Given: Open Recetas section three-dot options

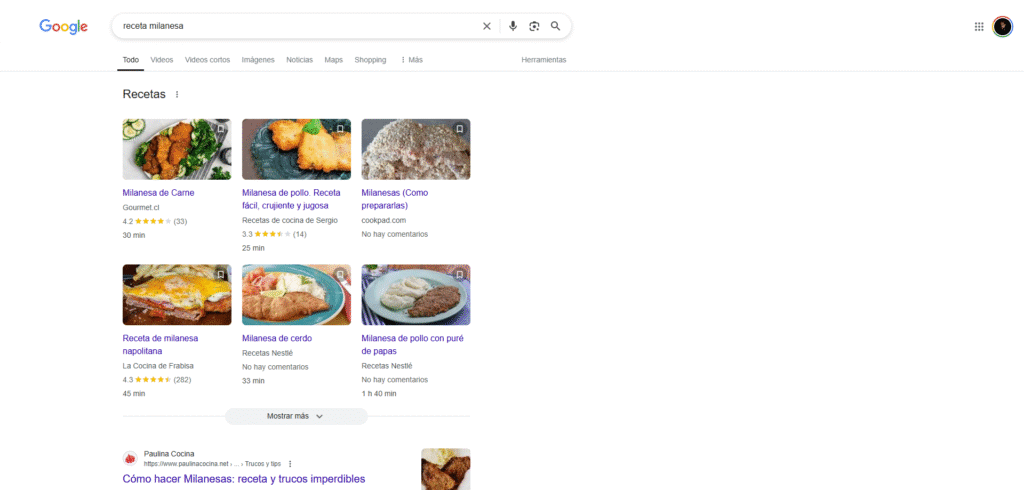Looking at the screenshot, I should pyautogui.click(x=177, y=95).
